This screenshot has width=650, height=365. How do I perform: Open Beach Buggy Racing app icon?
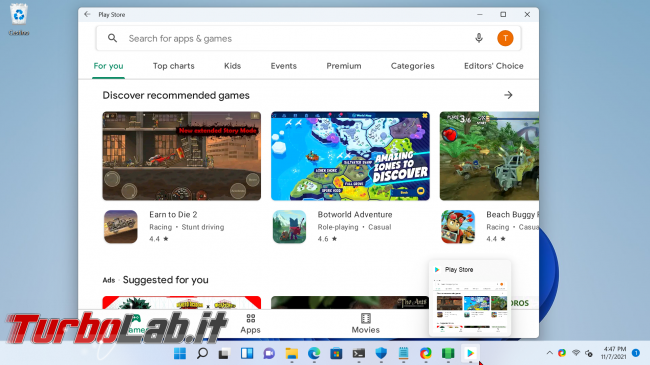click(x=458, y=226)
